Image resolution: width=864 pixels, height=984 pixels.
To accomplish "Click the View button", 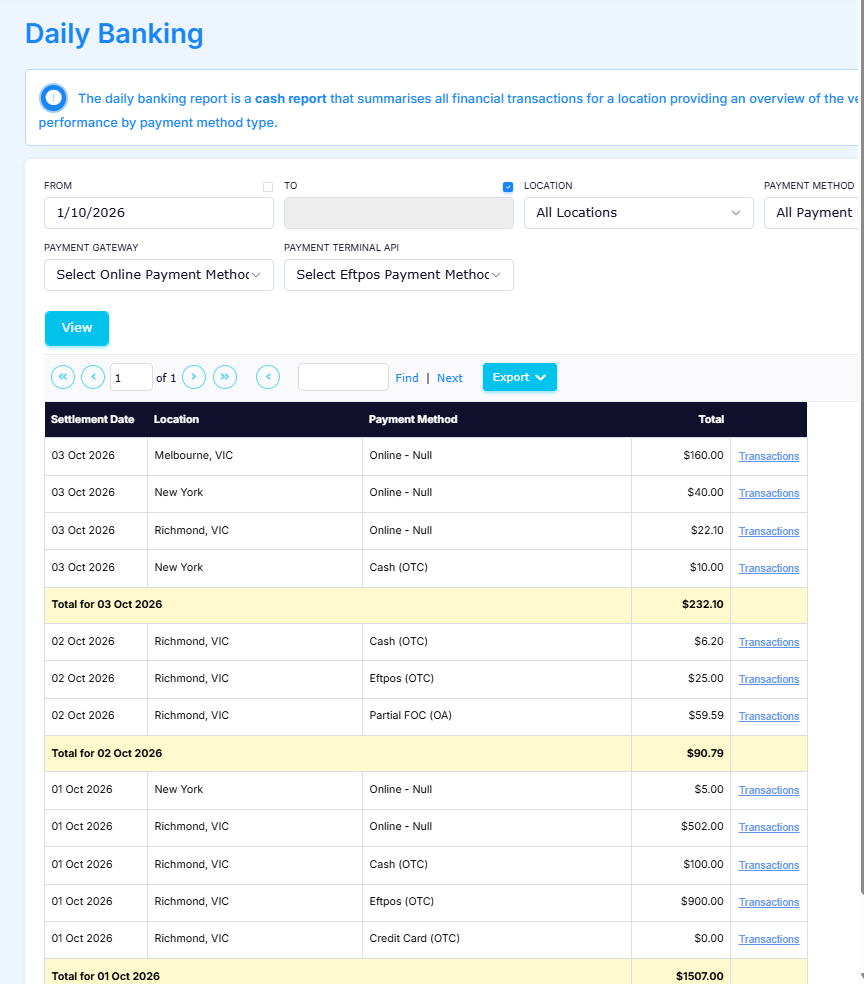I will [x=77, y=328].
